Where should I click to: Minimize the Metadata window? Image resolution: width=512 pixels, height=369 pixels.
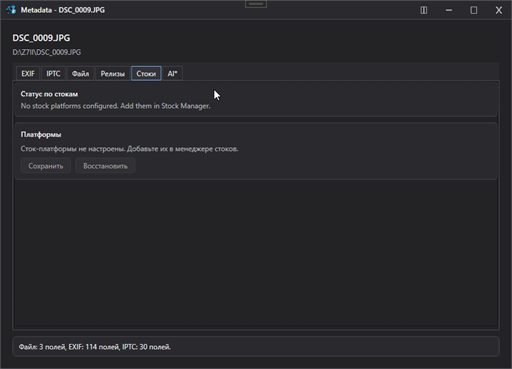point(449,10)
